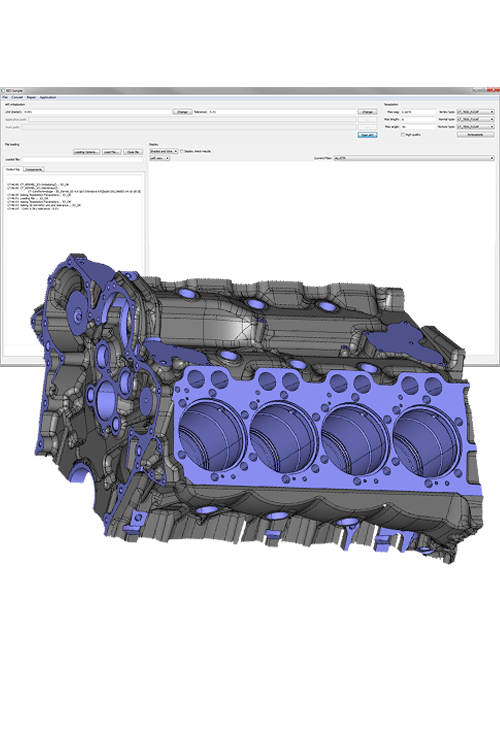Open the Texture type dropdown

(475, 127)
